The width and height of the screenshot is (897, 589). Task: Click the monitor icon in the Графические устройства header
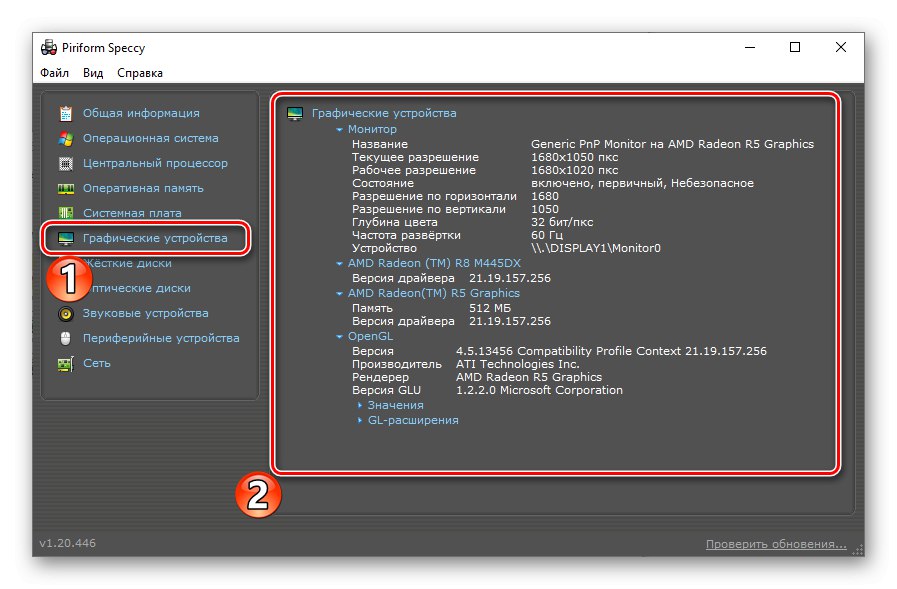point(295,114)
